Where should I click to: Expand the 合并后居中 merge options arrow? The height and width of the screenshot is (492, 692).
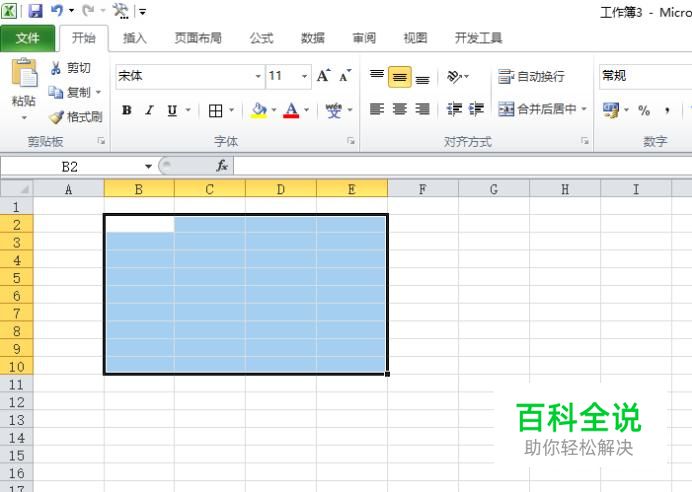(x=584, y=109)
